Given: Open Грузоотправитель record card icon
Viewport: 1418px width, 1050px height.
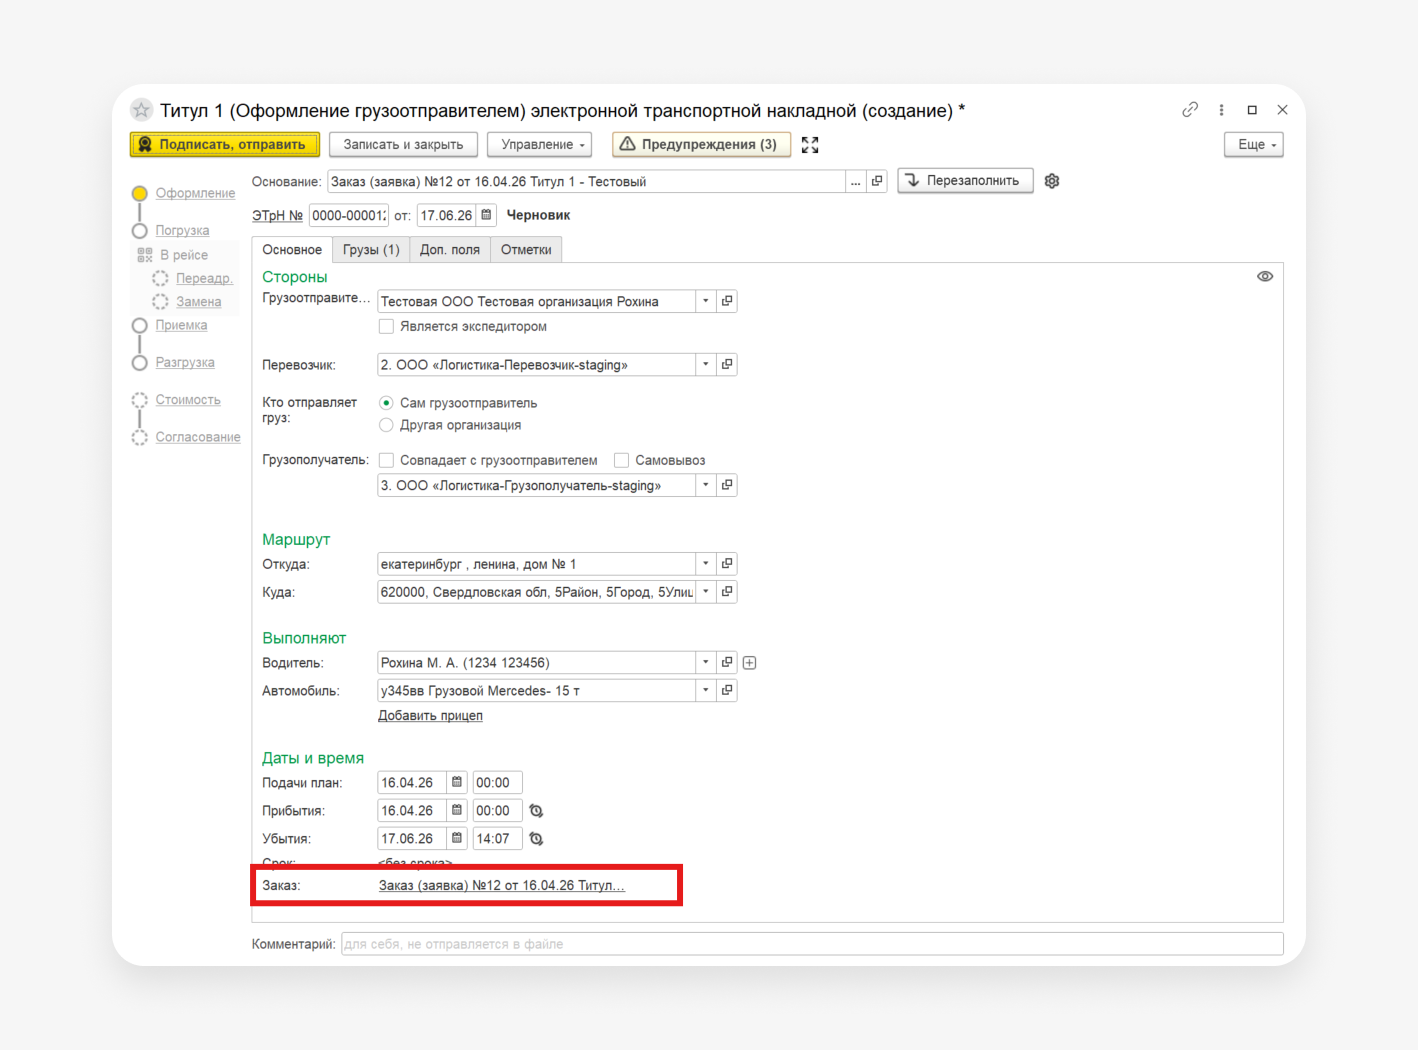Looking at the screenshot, I should pos(727,301).
